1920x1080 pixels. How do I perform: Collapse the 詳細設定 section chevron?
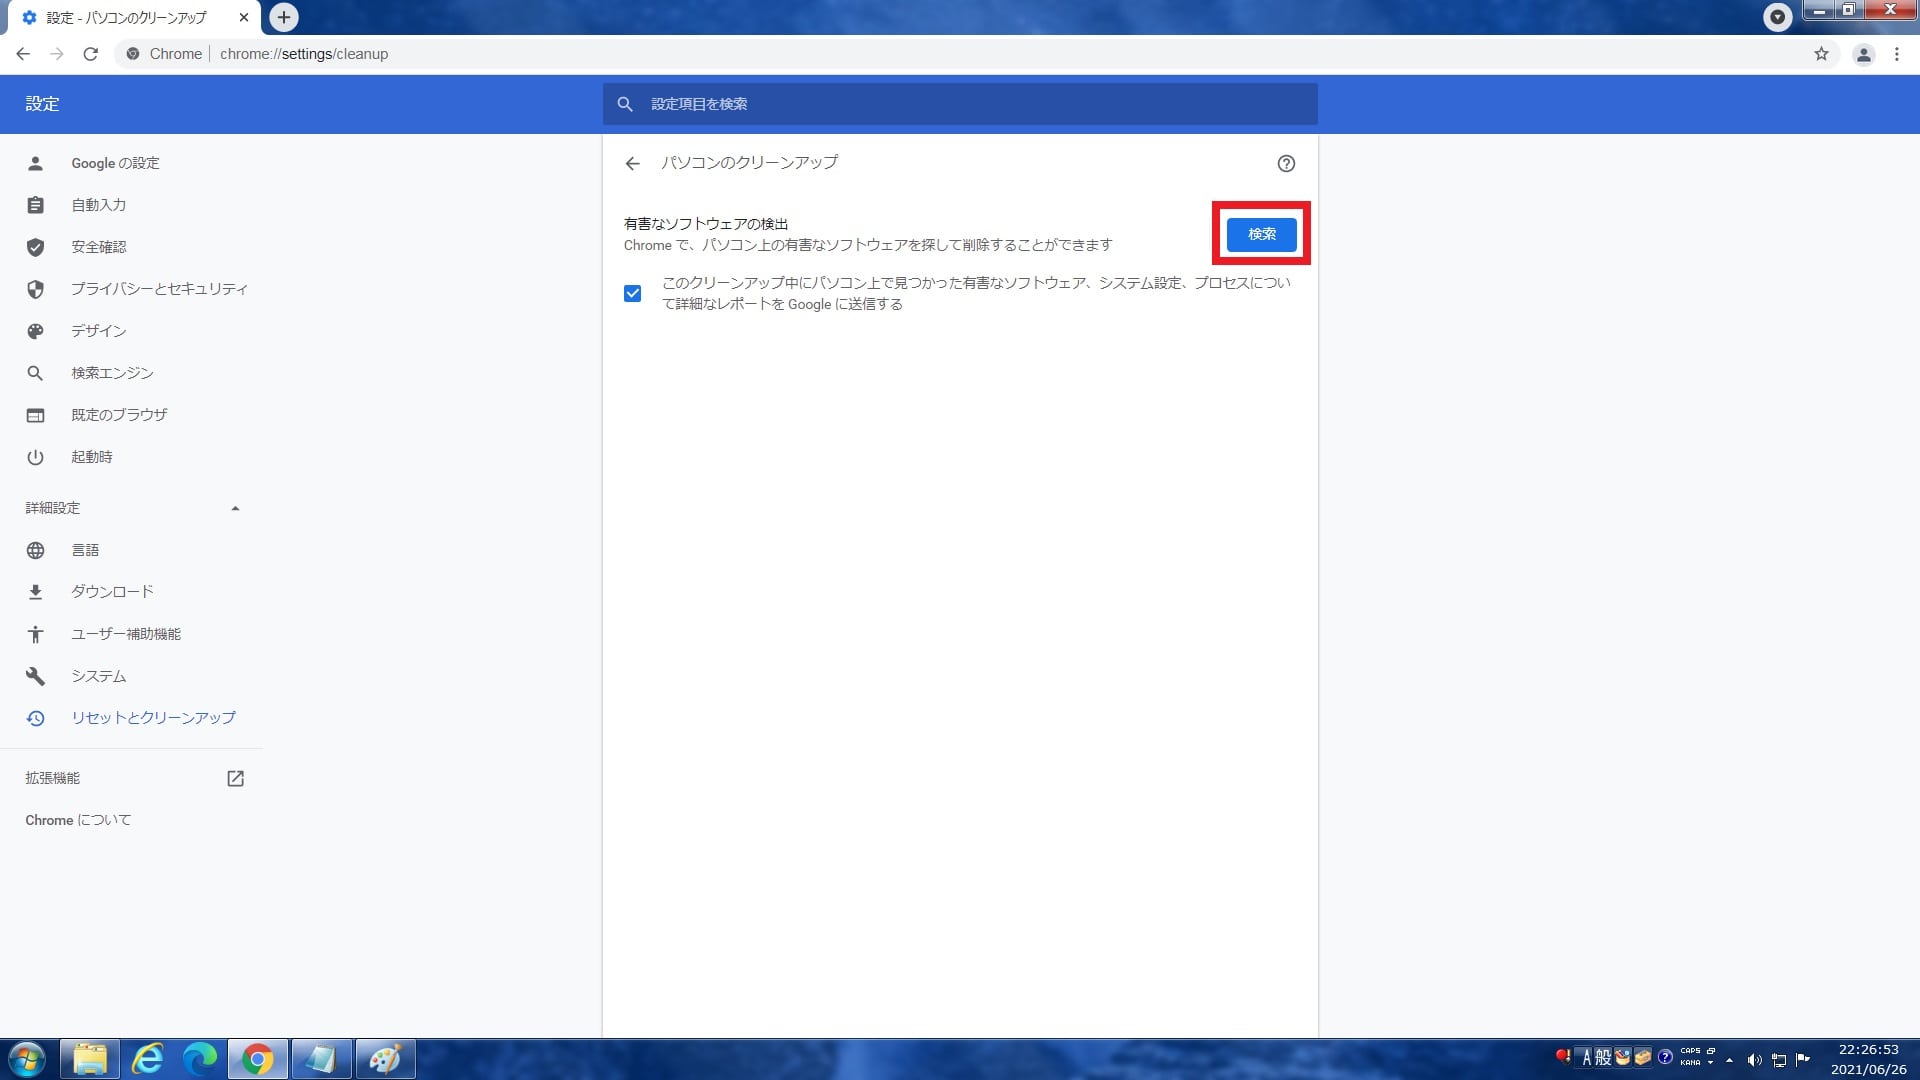pyautogui.click(x=236, y=508)
